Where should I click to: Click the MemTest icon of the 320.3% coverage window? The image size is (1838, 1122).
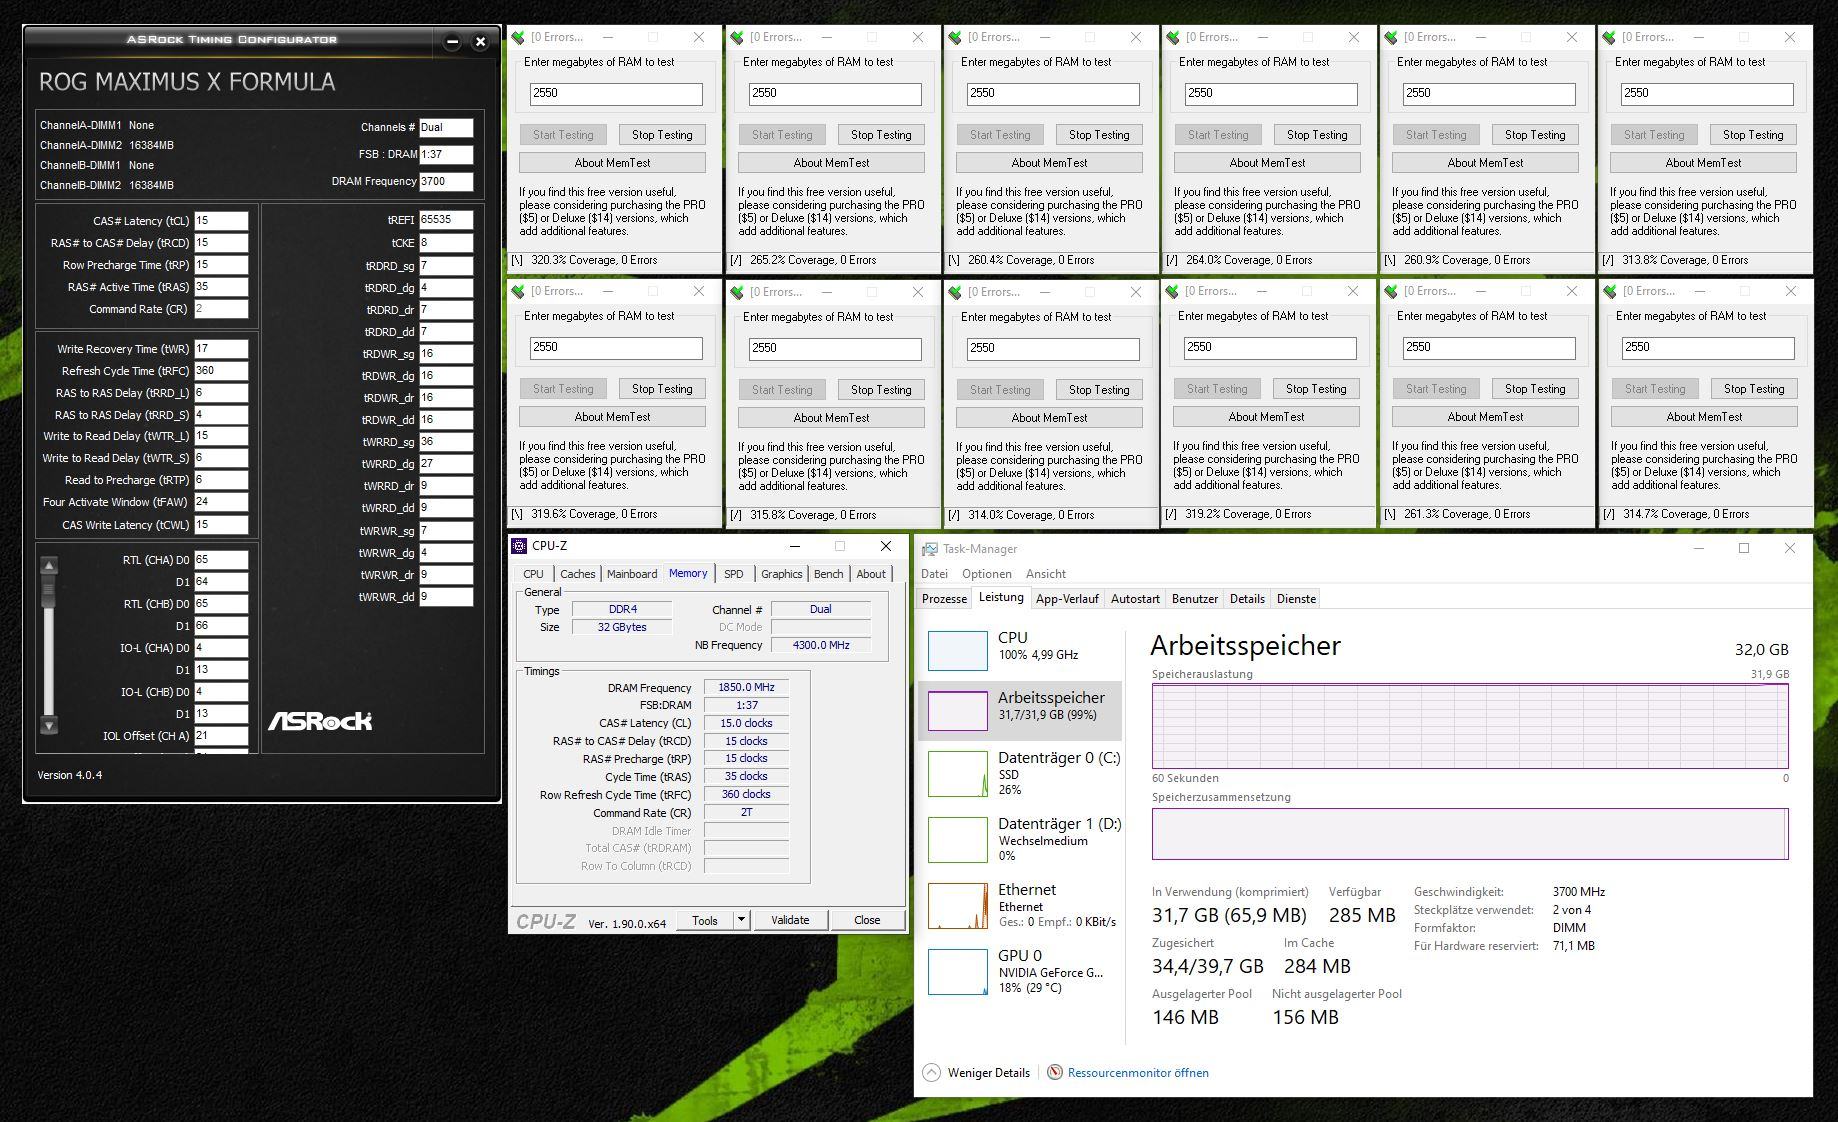(518, 37)
